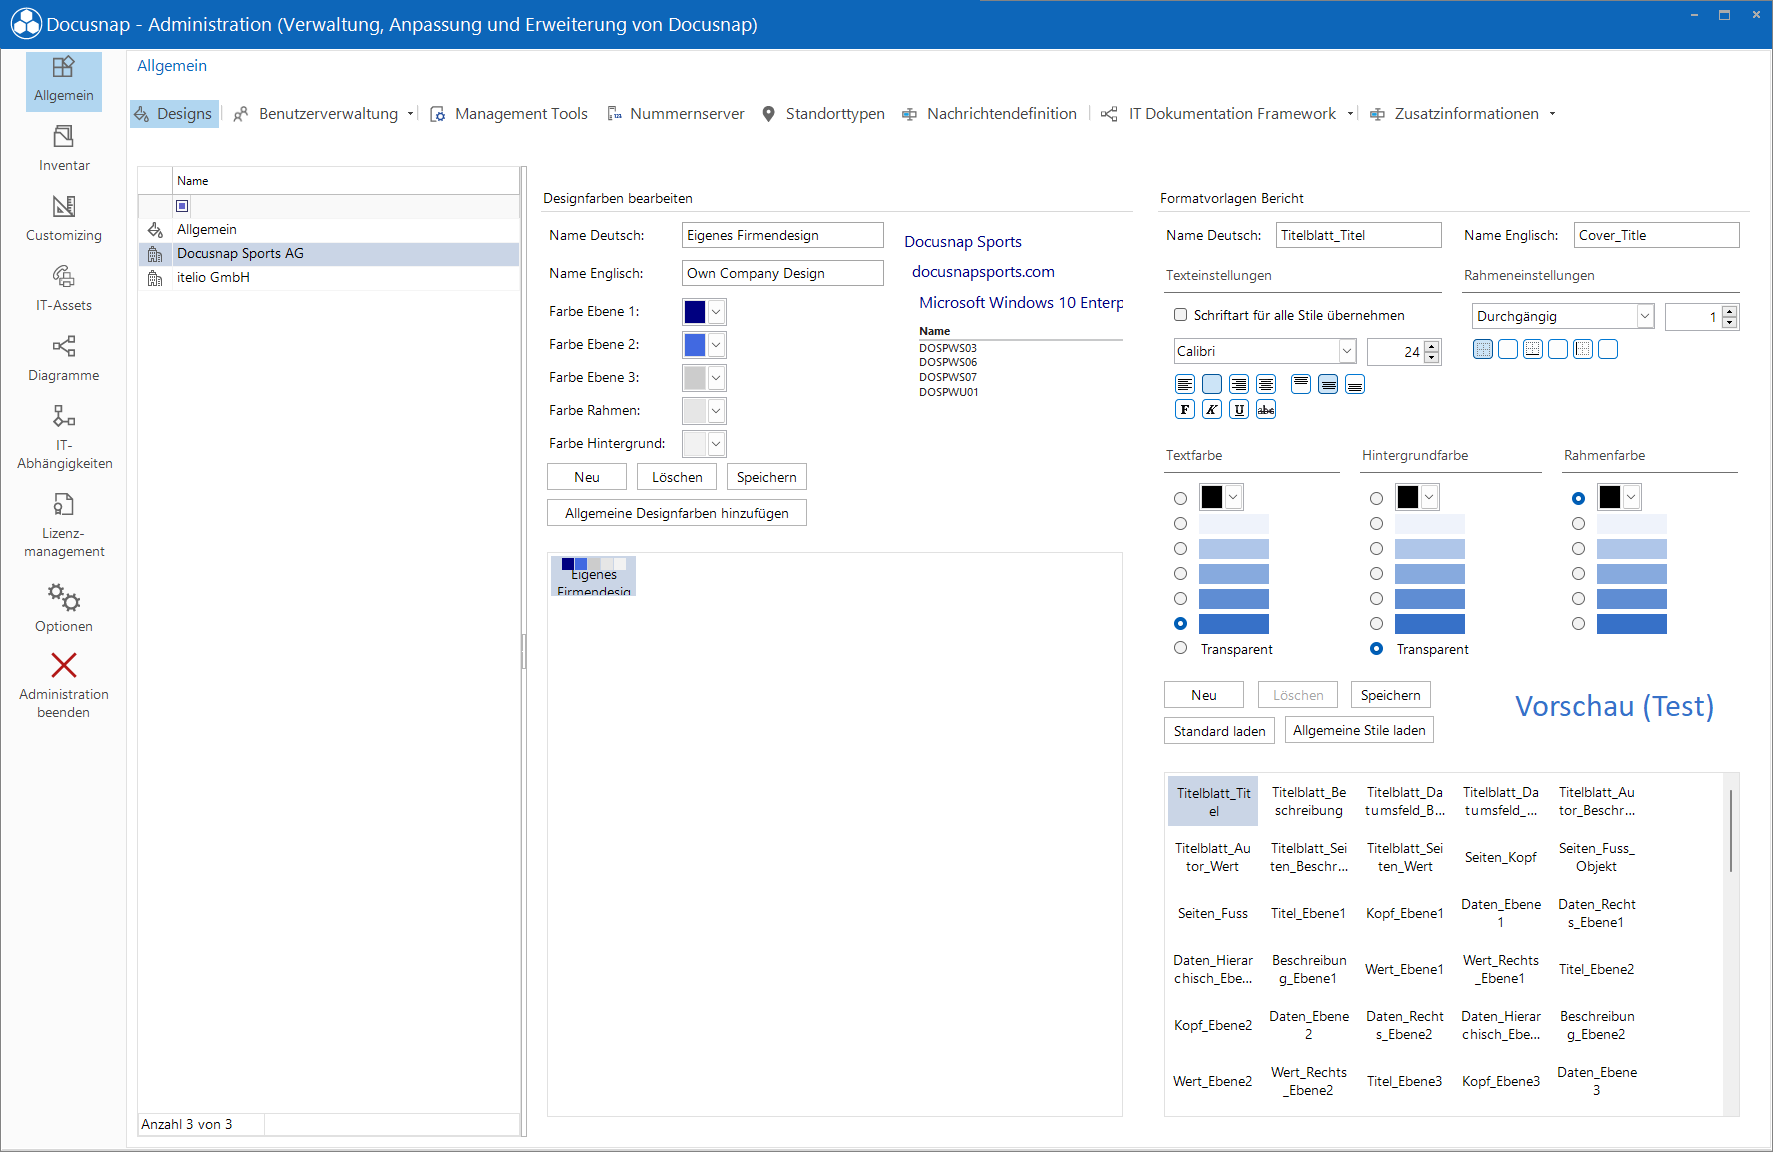Select custom black color radio under Textfarbe
The height and width of the screenshot is (1152, 1773).
[1181, 498]
